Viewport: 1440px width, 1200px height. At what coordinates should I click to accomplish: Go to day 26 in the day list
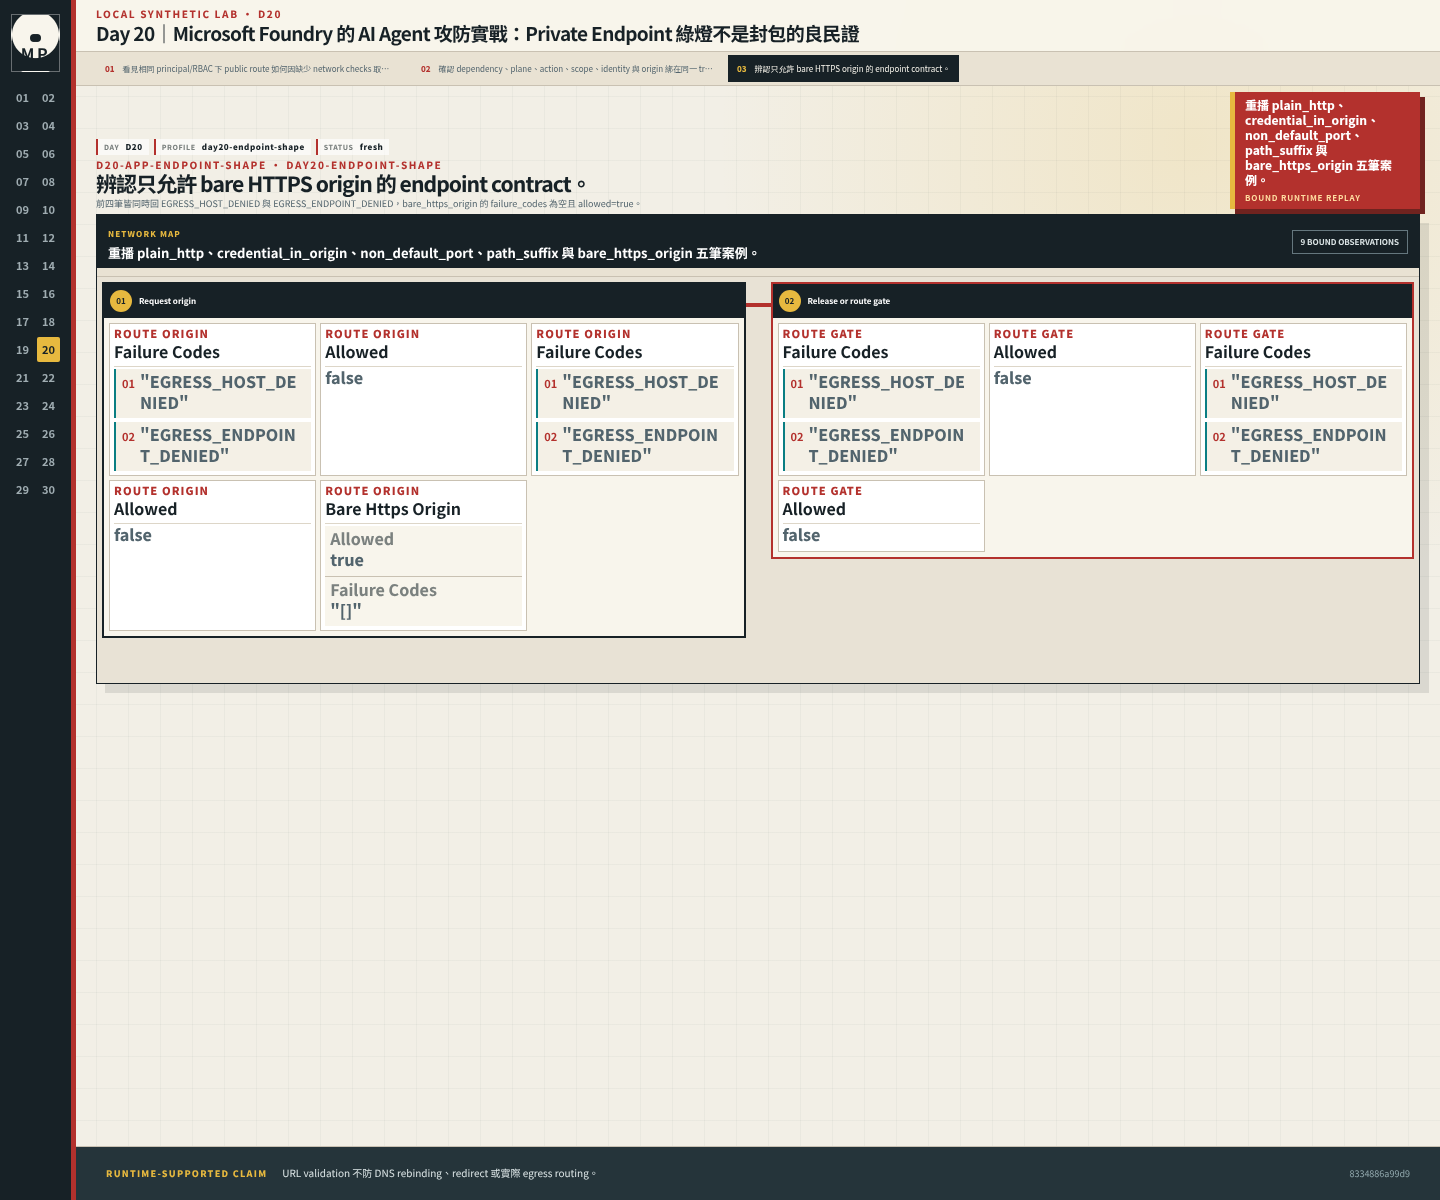click(x=48, y=434)
